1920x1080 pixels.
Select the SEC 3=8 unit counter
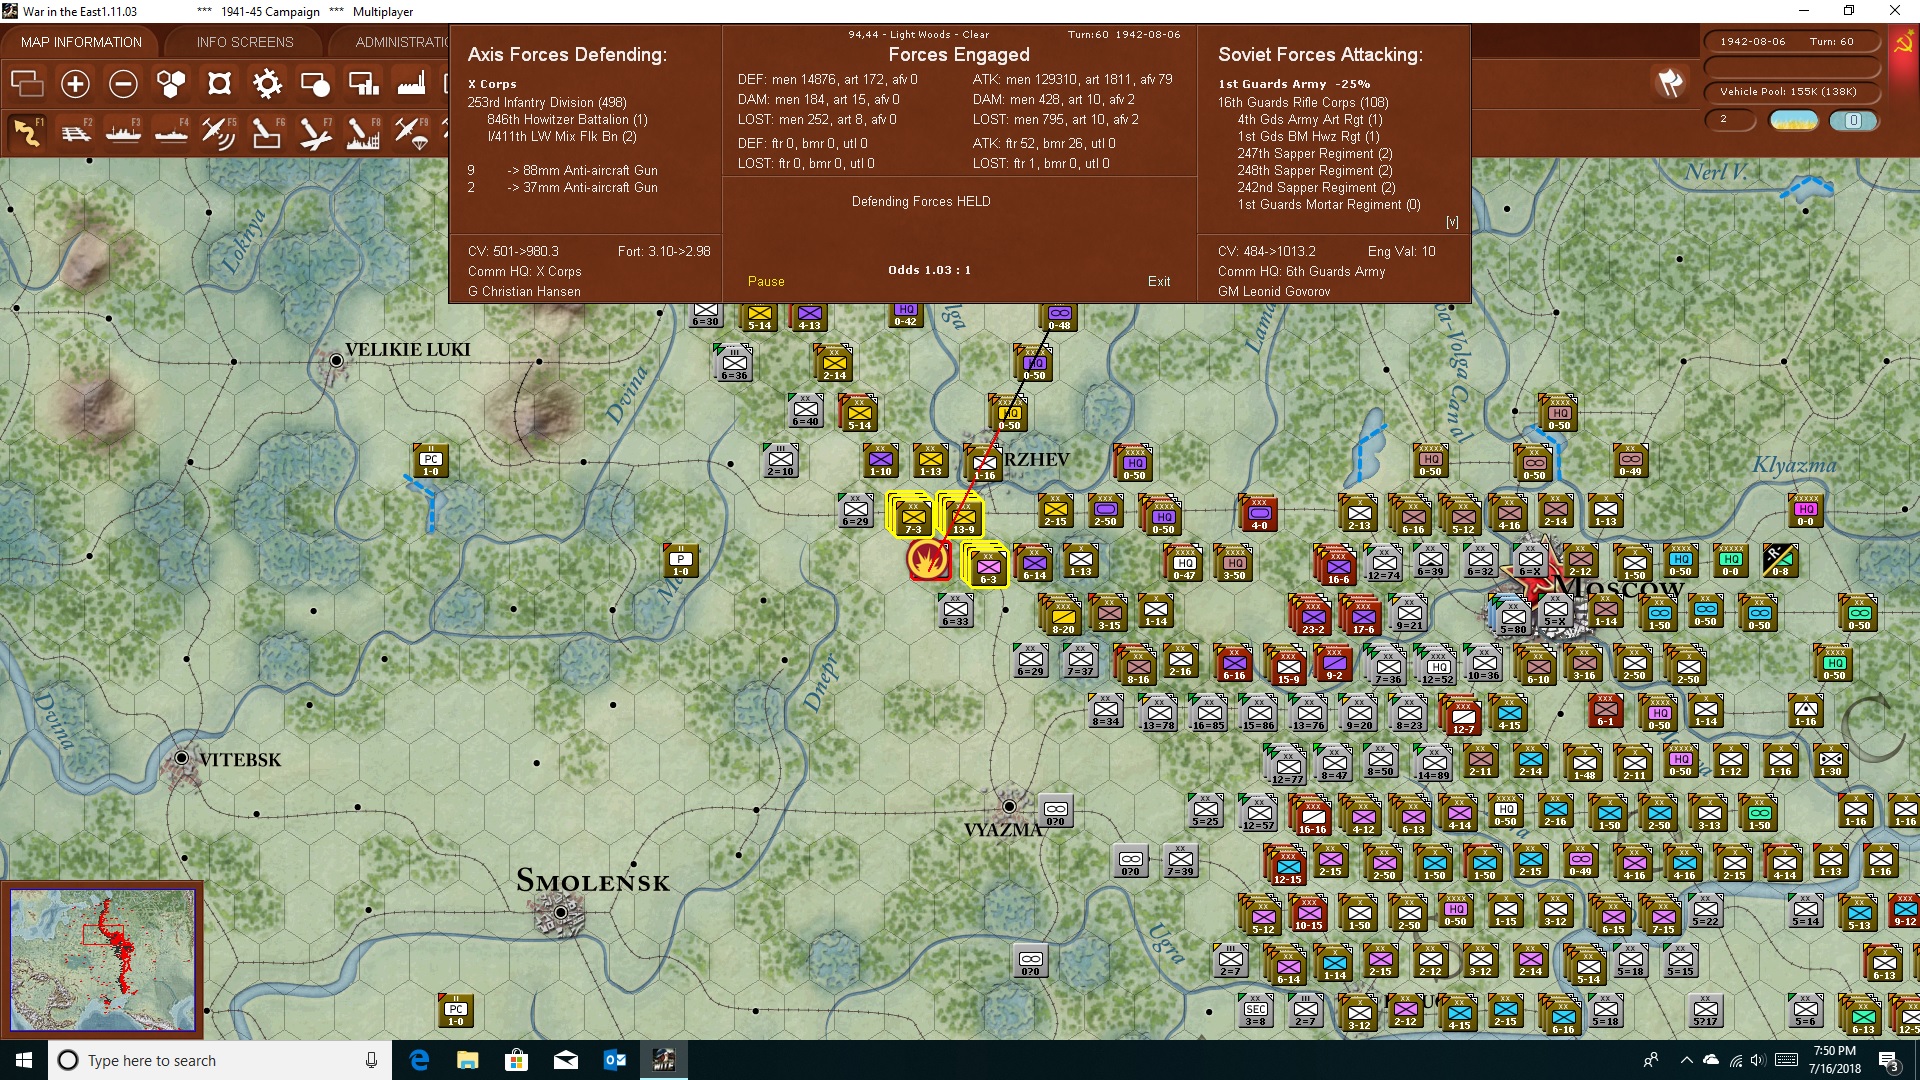tap(1256, 1012)
